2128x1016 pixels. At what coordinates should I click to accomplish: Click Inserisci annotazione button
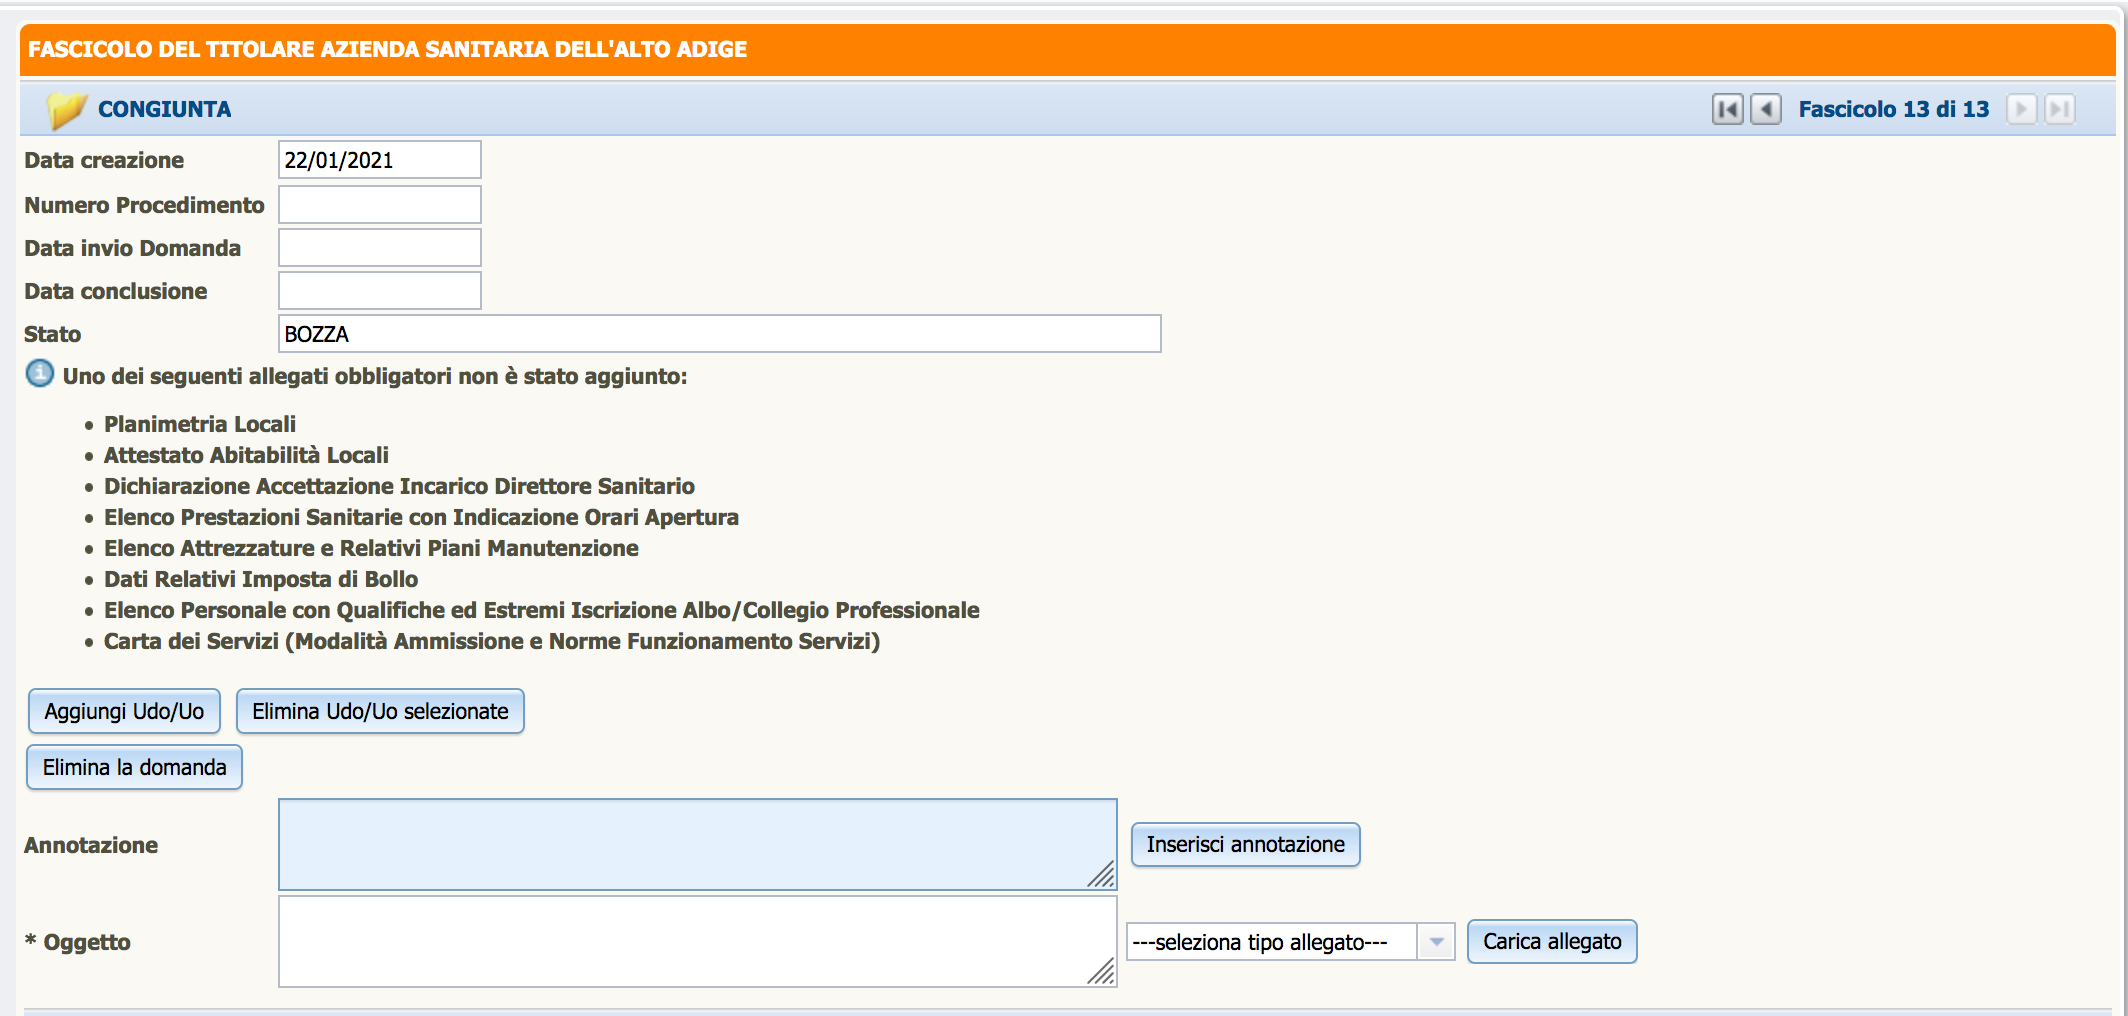point(1245,845)
